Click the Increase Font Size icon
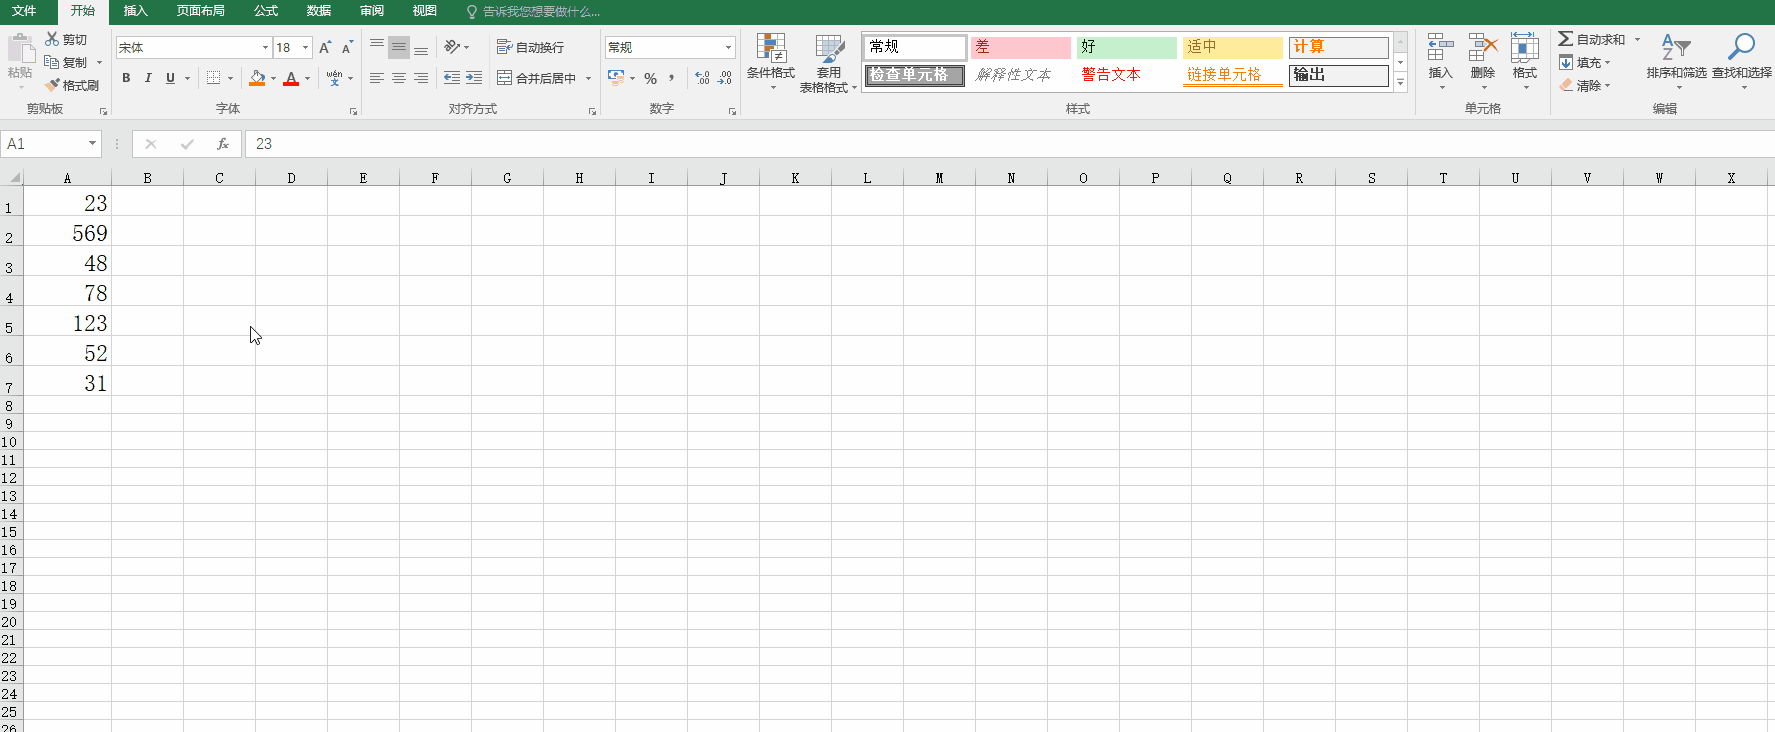The width and height of the screenshot is (1775, 732). [325, 47]
